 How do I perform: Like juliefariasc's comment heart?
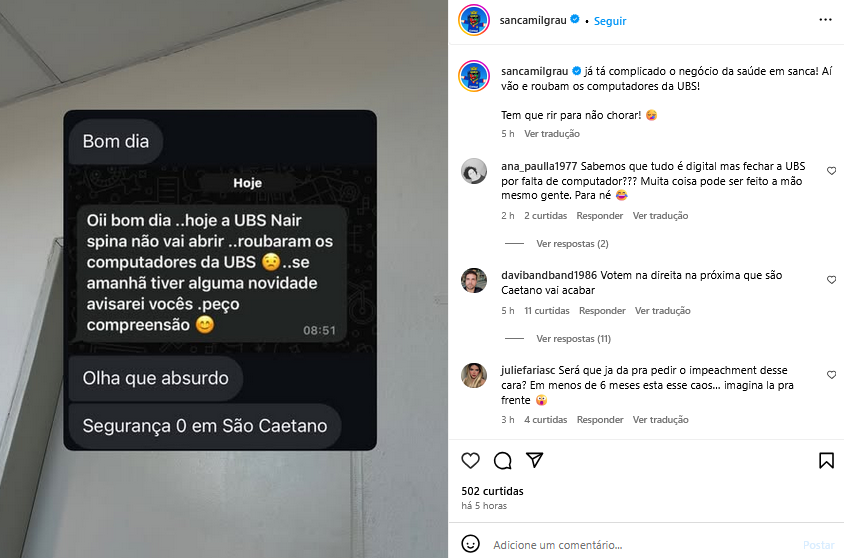pyautogui.click(x=832, y=375)
